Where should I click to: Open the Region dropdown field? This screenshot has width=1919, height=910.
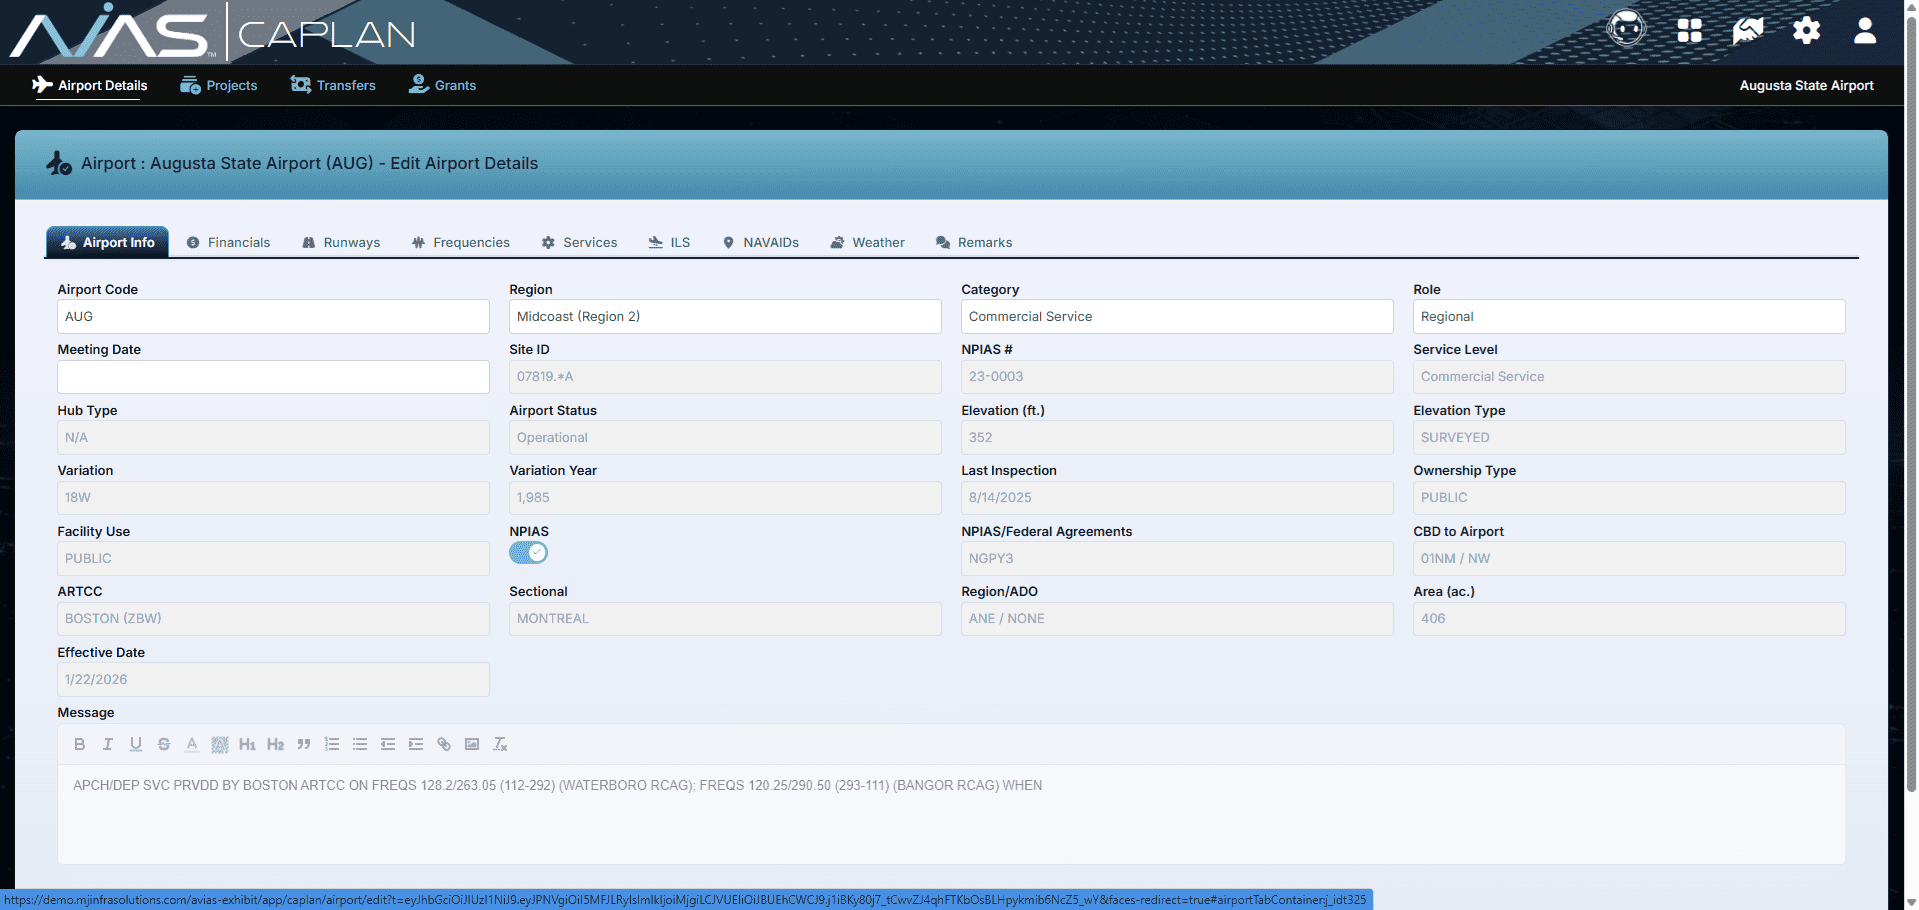click(x=724, y=317)
